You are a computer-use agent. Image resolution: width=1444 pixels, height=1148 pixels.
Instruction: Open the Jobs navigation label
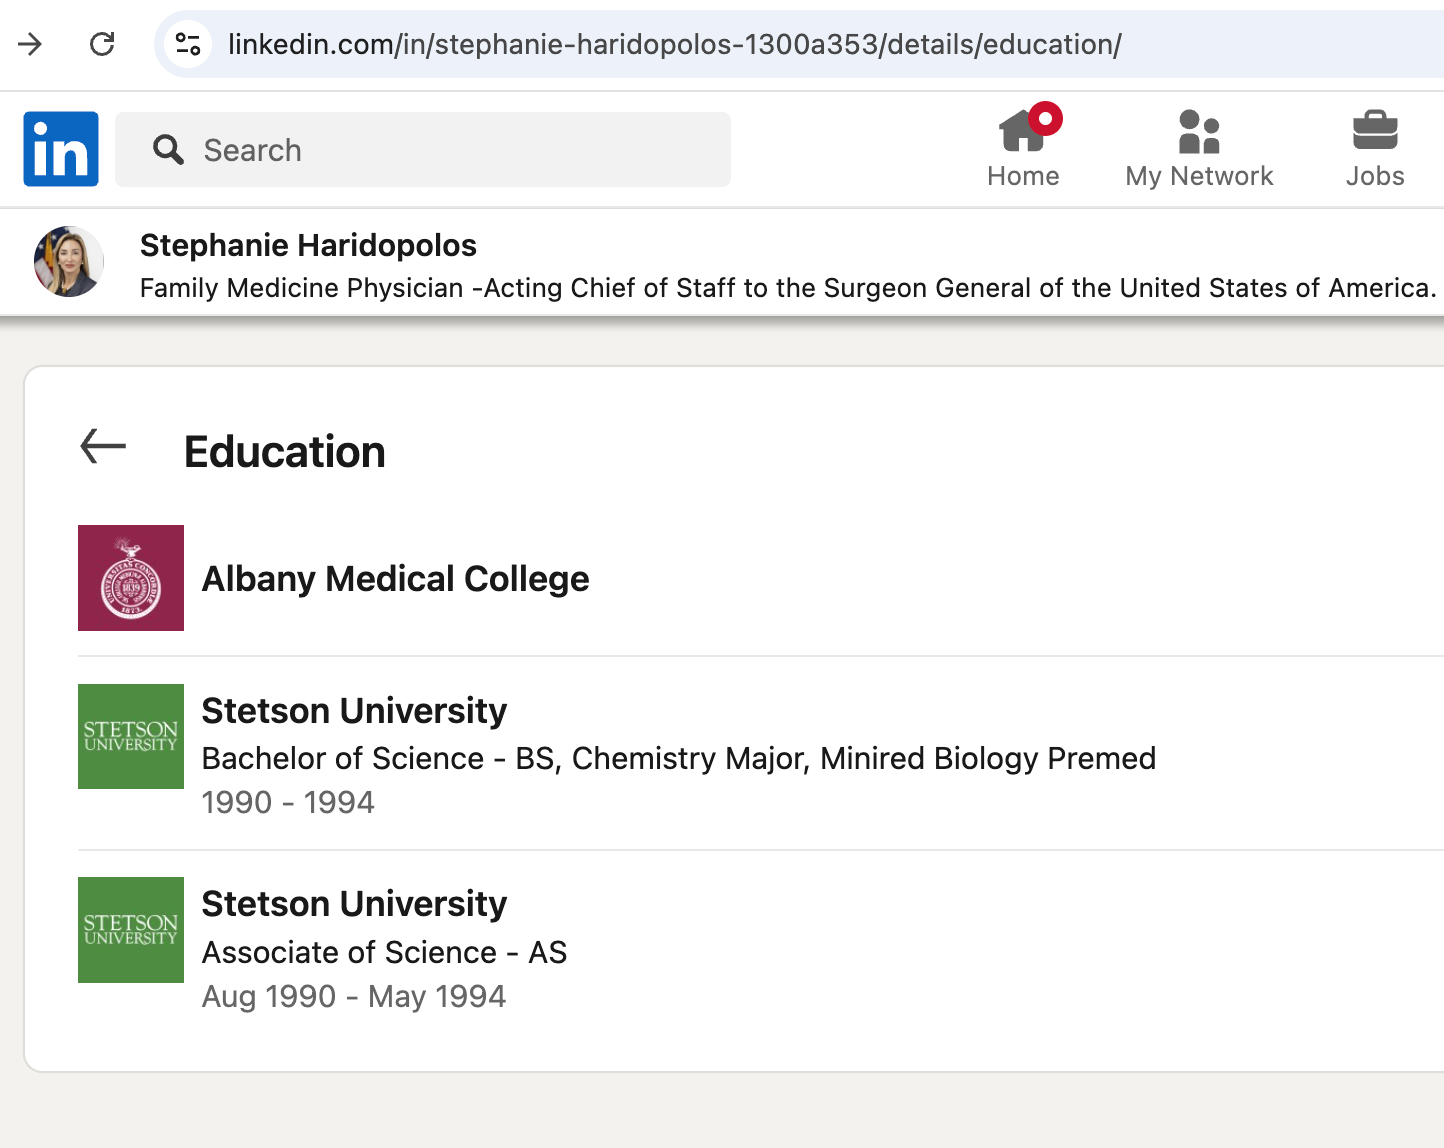(x=1375, y=176)
